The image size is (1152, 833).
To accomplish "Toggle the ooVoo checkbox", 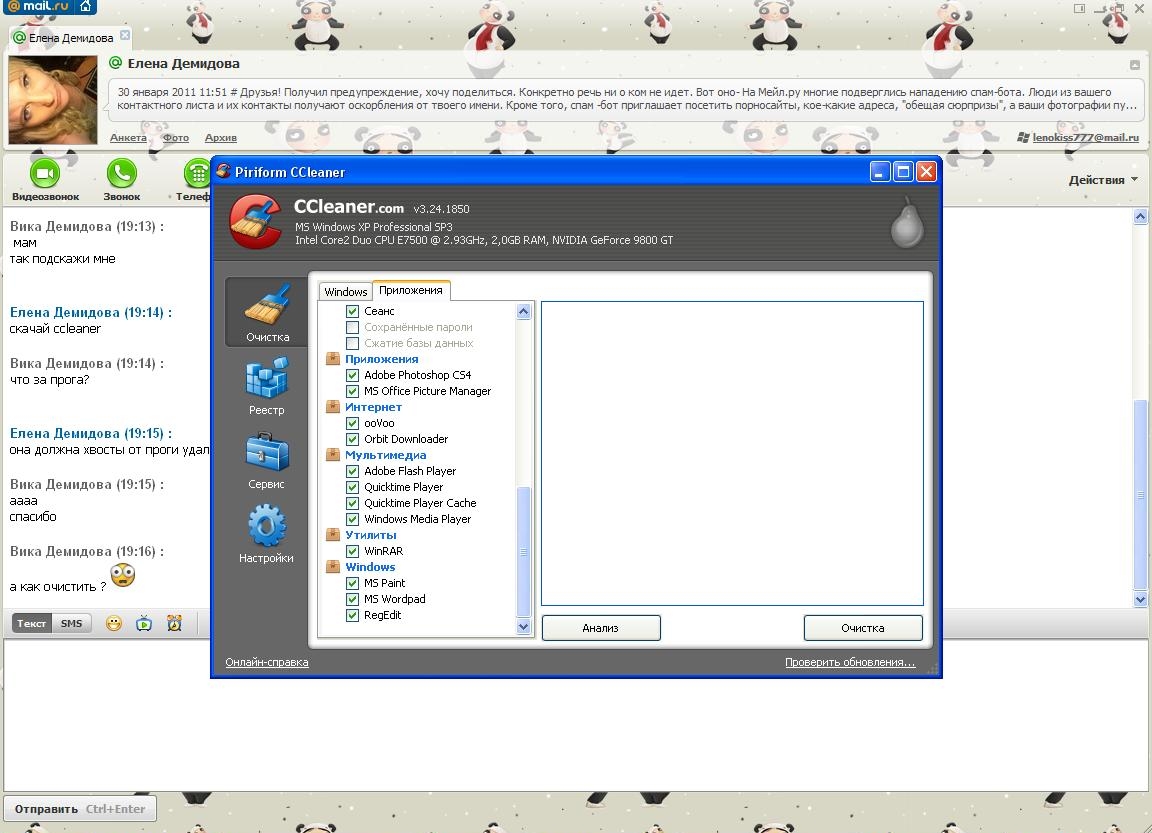I will point(353,424).
